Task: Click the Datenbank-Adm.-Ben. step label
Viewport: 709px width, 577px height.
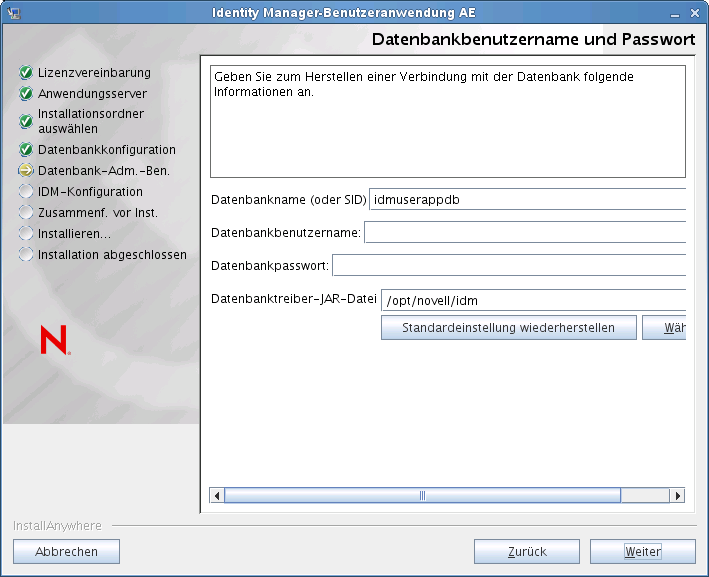Action: [x=104, y=170]
